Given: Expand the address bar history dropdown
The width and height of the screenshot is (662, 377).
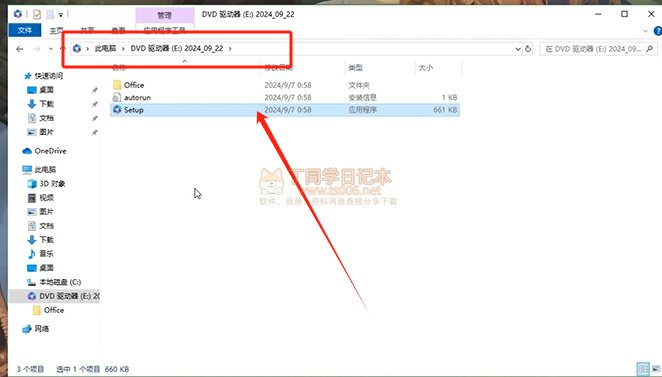Looking at the screenshot, I should point(518,49).
